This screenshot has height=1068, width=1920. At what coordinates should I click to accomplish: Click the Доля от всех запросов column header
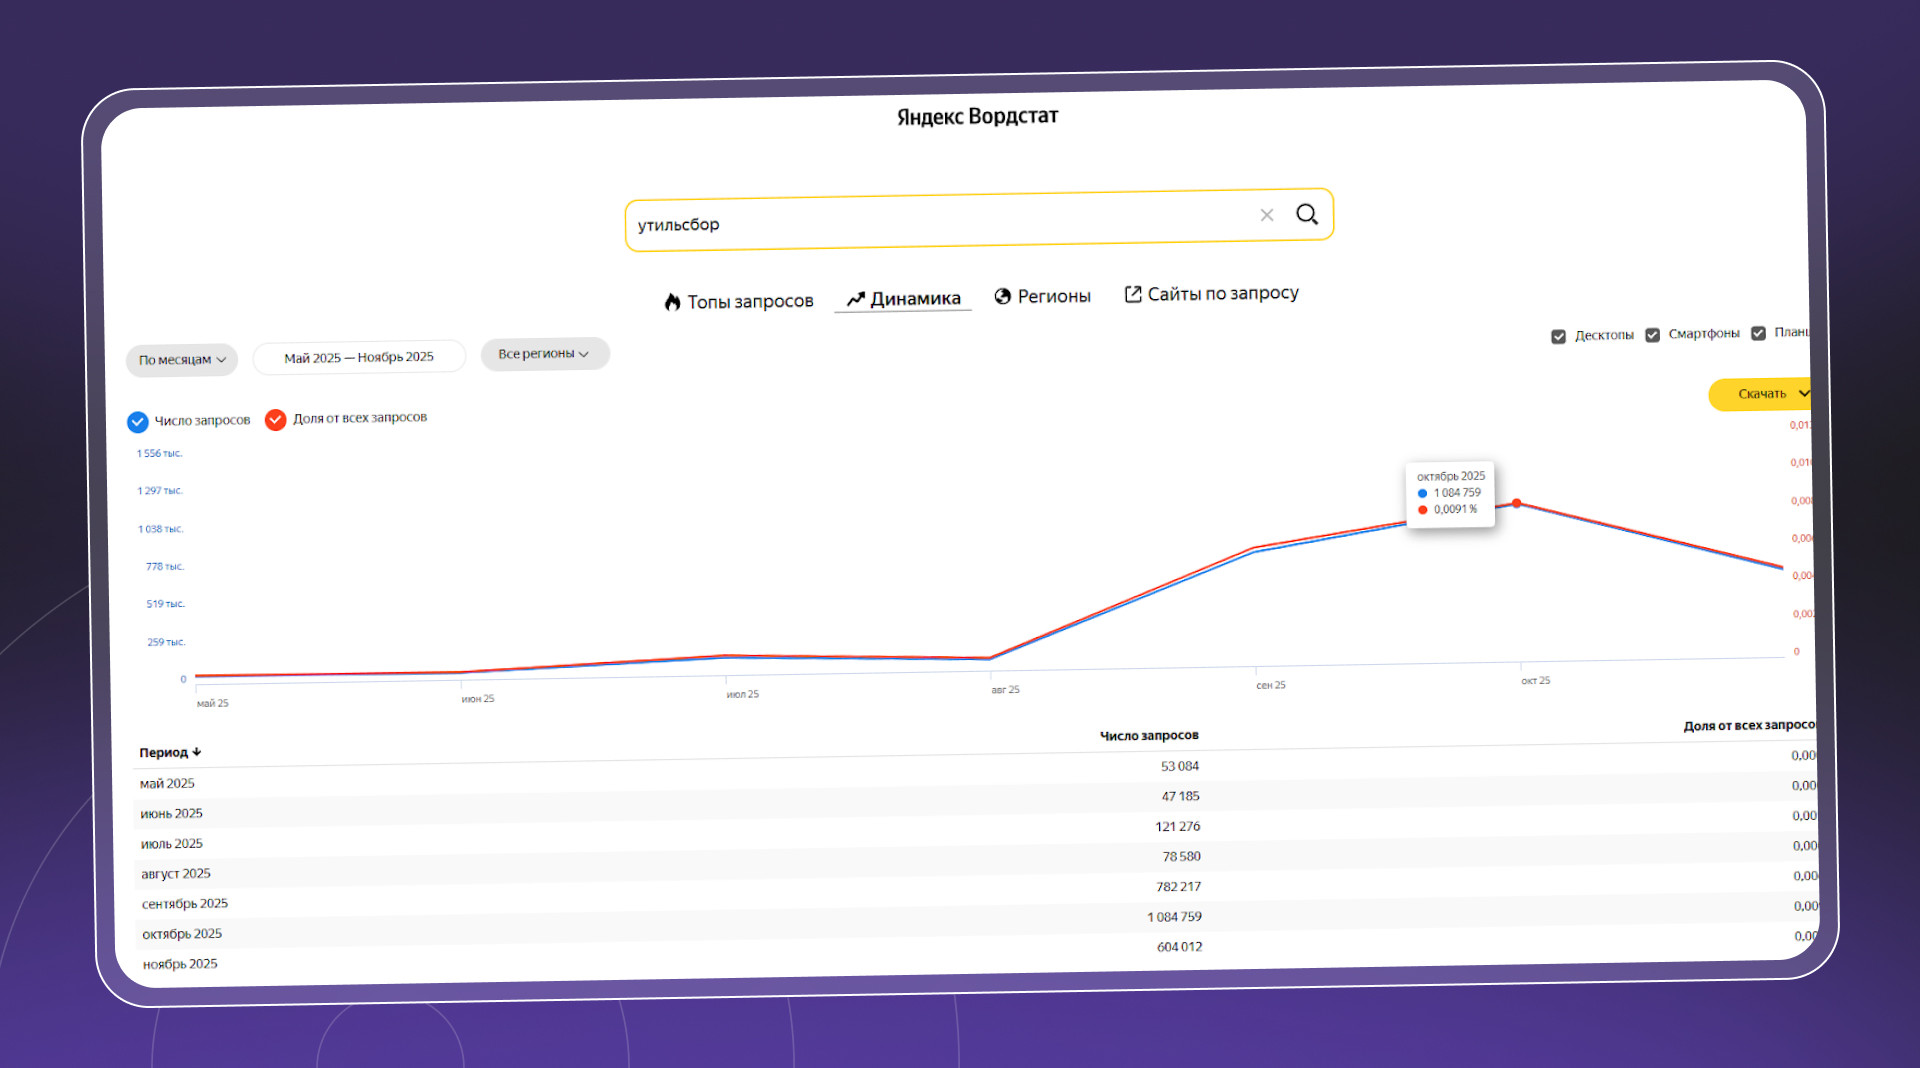click(x=1749, y=725)
